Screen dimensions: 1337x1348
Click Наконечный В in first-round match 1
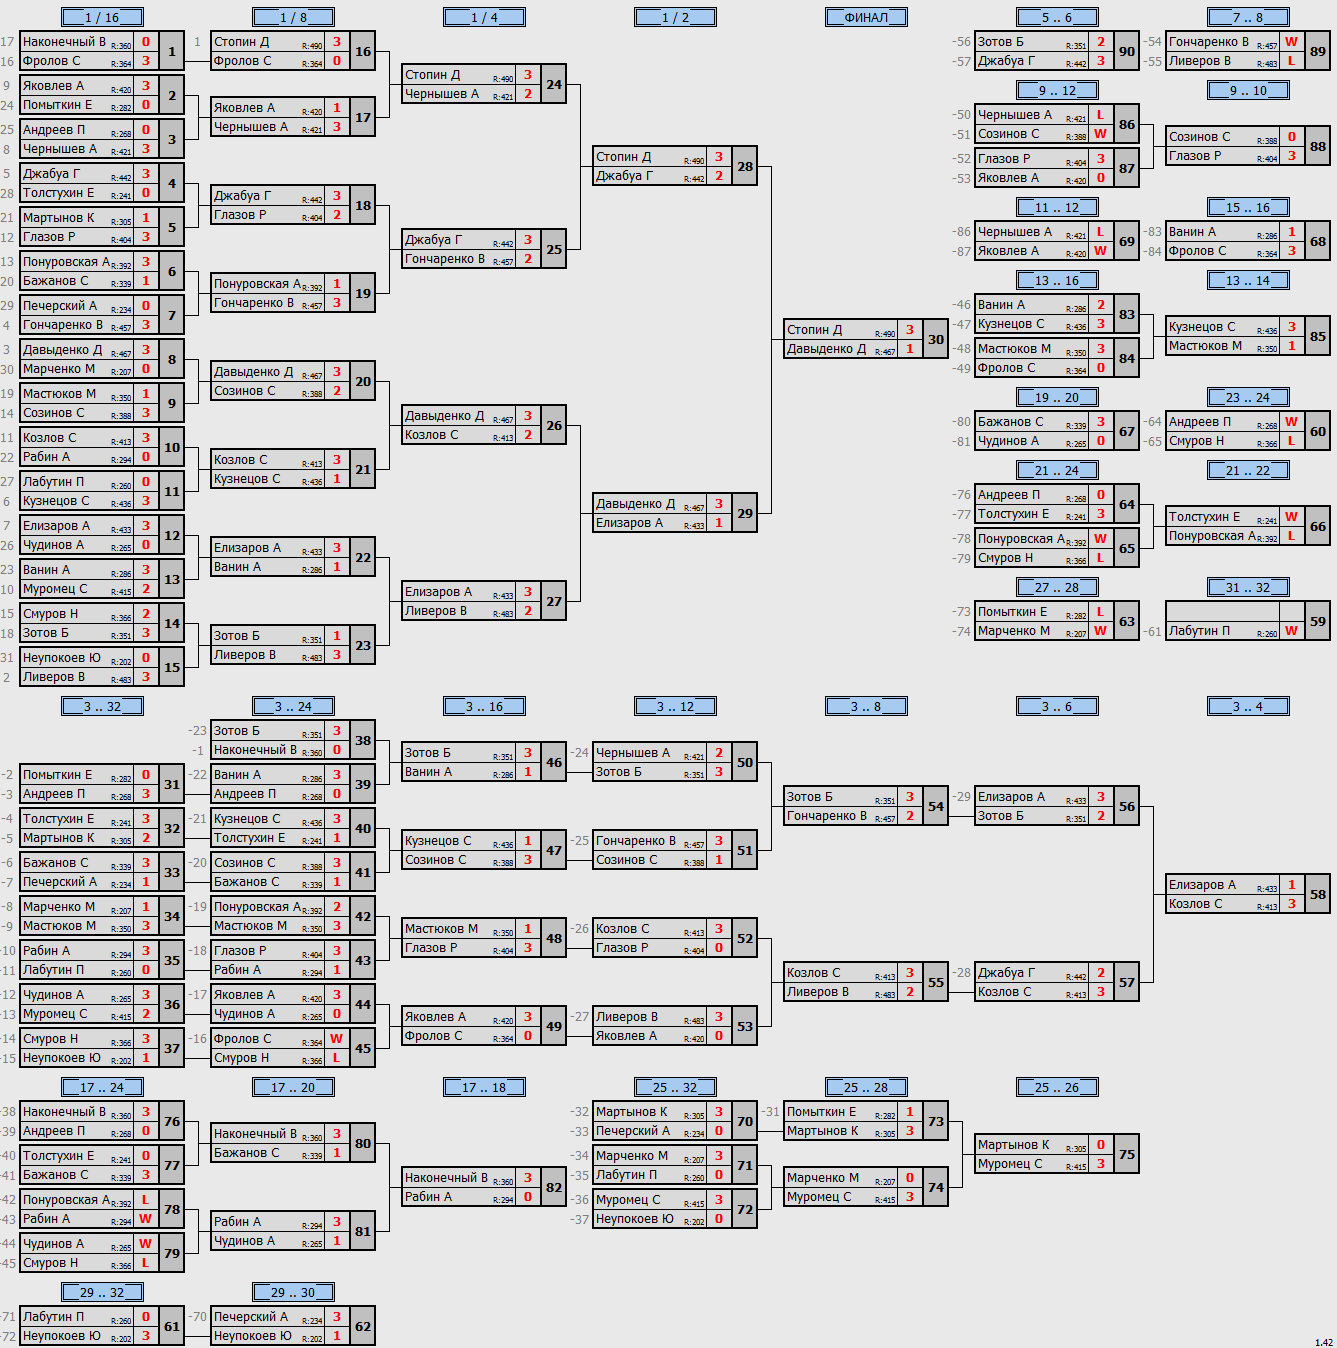pos(64,42)
